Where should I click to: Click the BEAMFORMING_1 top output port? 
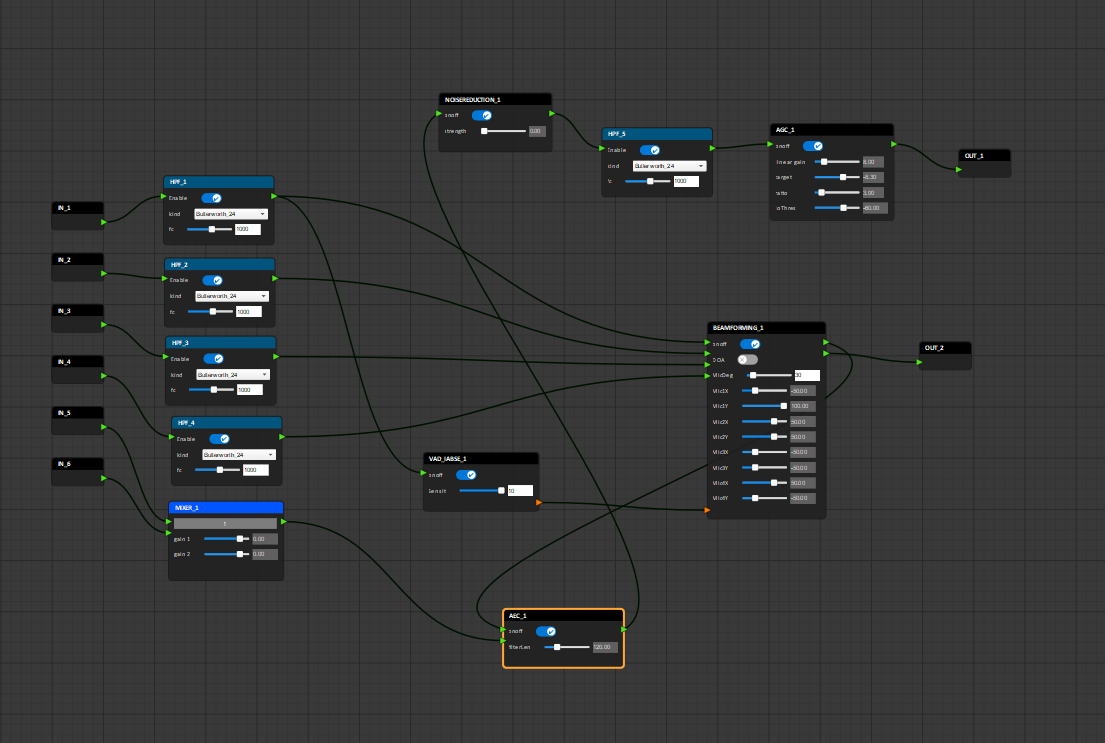(826, 343)
